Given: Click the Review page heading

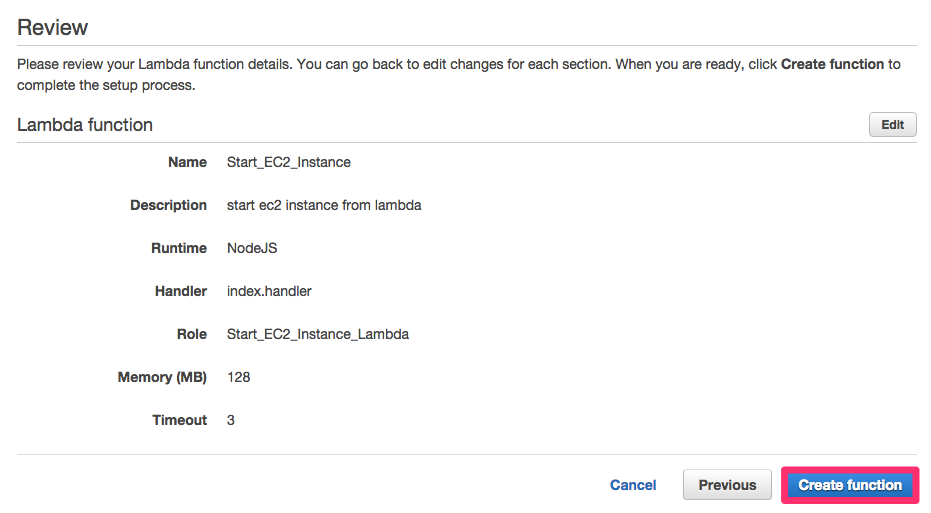Looking at the screenshot, I should coord(53,28).
